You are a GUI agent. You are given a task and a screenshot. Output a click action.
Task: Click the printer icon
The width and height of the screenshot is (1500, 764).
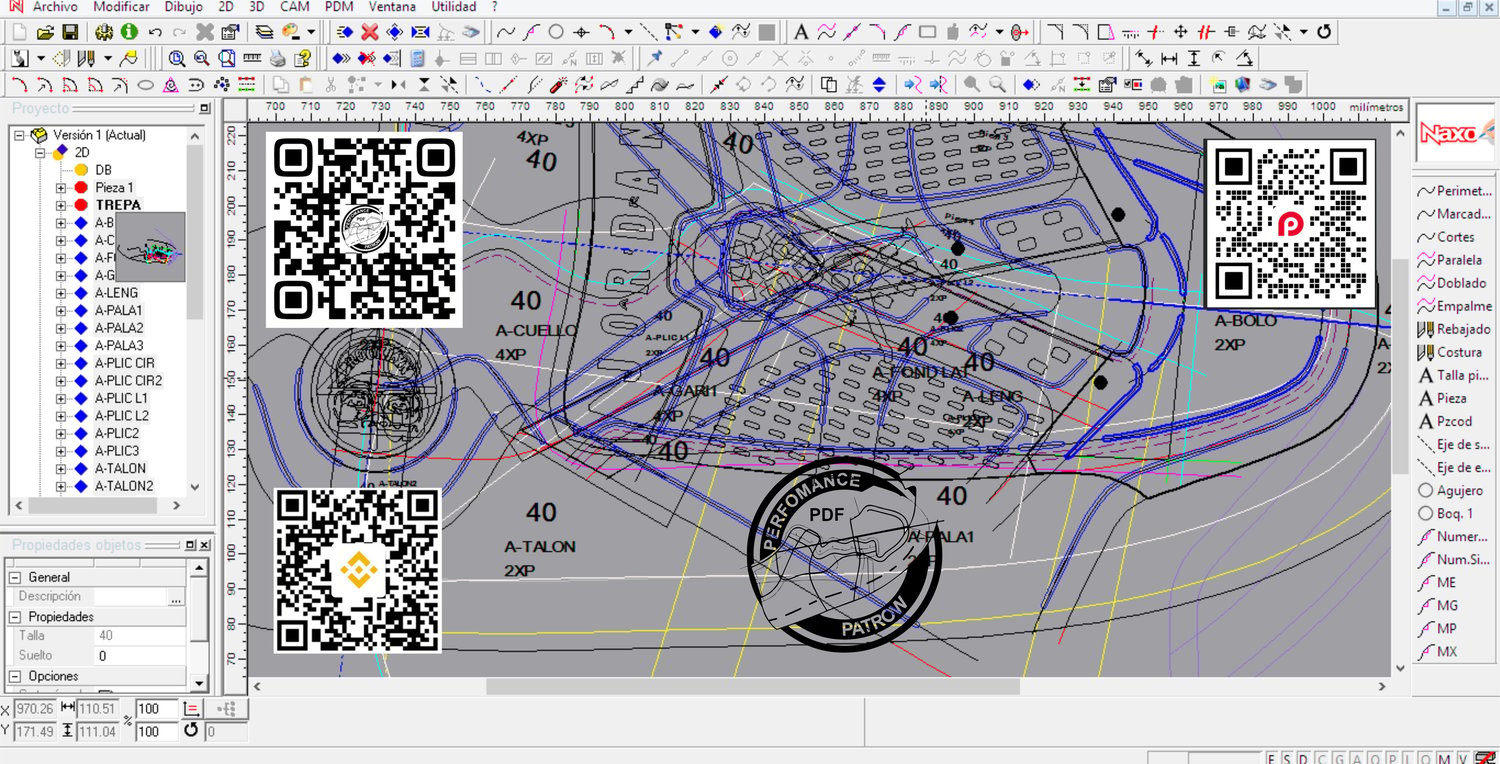click(278, 58)
